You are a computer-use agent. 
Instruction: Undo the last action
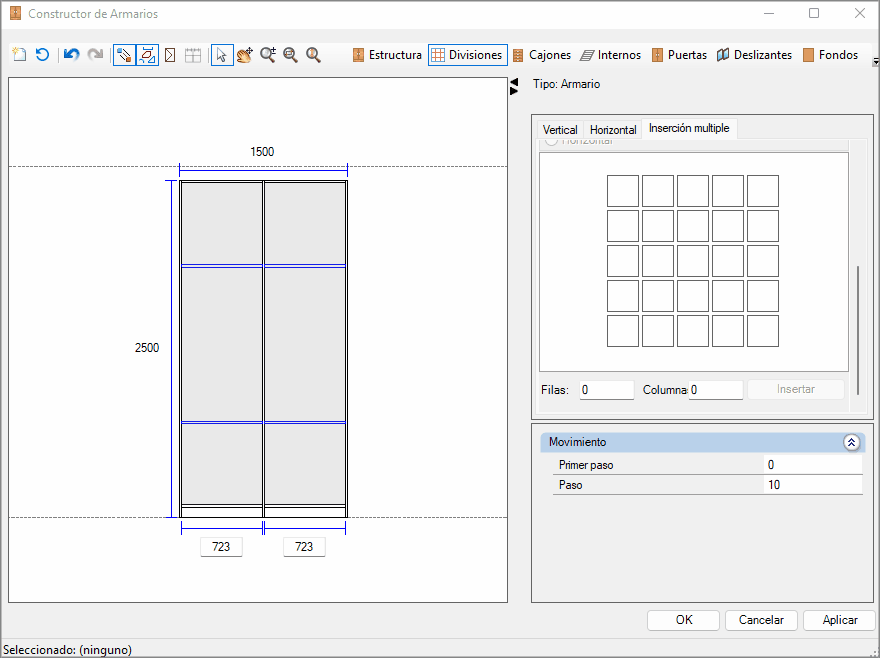[x=71, y=54]
